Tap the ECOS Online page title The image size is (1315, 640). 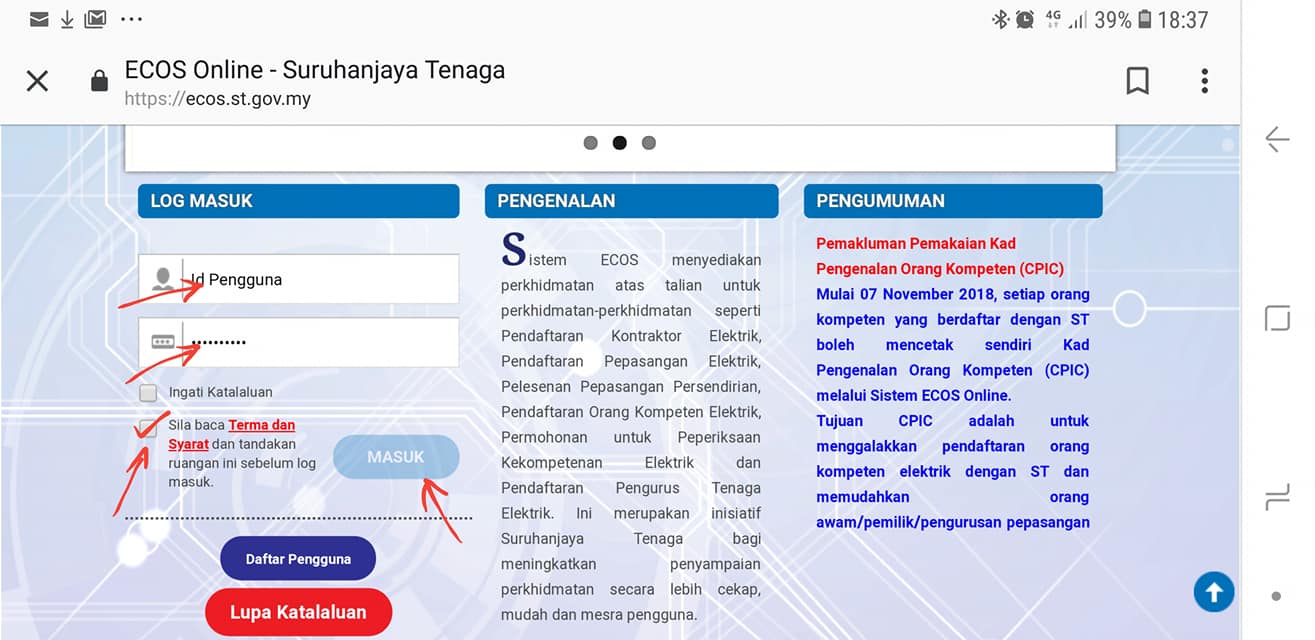pyautogui.click(x=315, y=70)
